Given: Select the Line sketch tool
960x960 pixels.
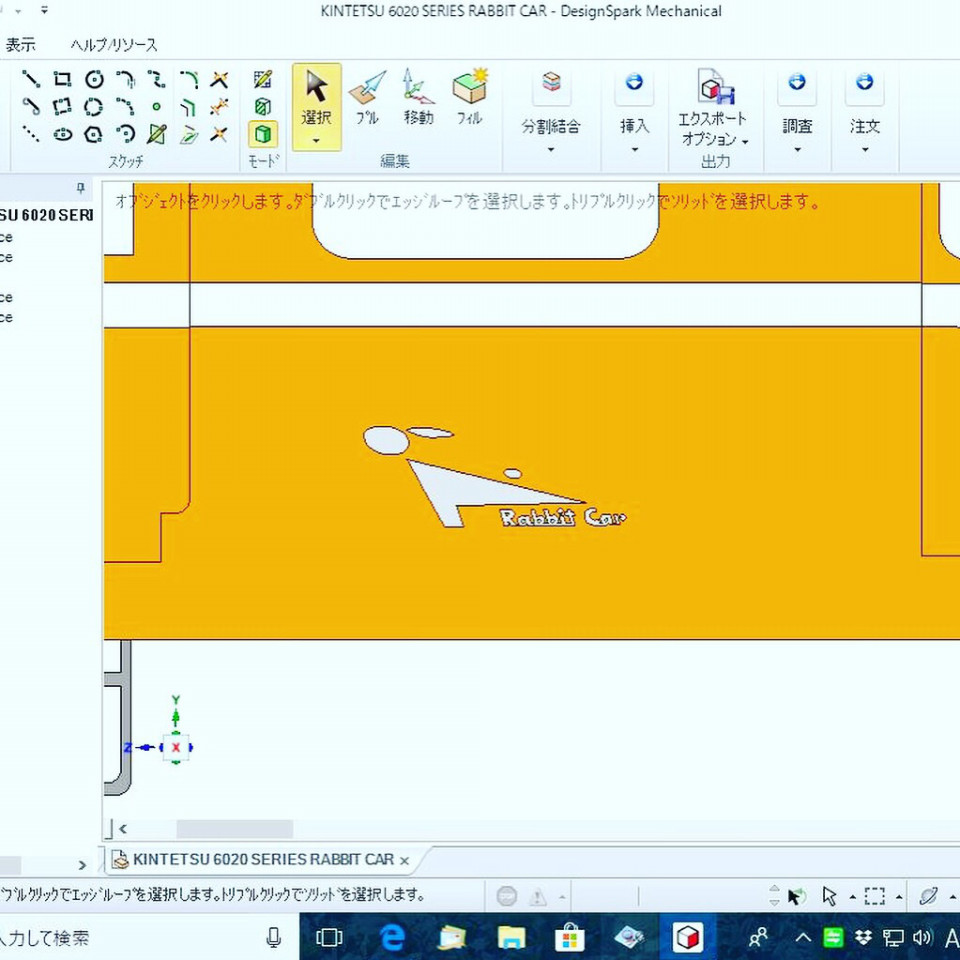Looking at the screenshot, I should (31, 79).
